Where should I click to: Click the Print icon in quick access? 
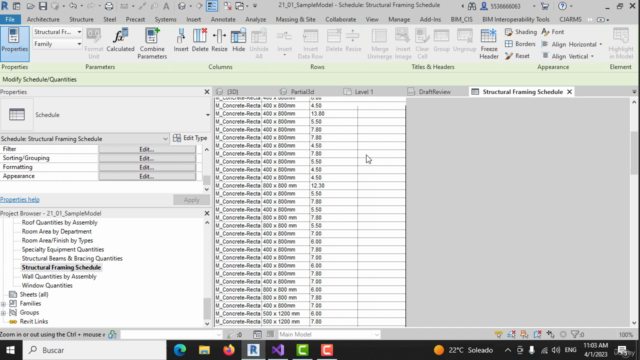(x=109, y=6)
